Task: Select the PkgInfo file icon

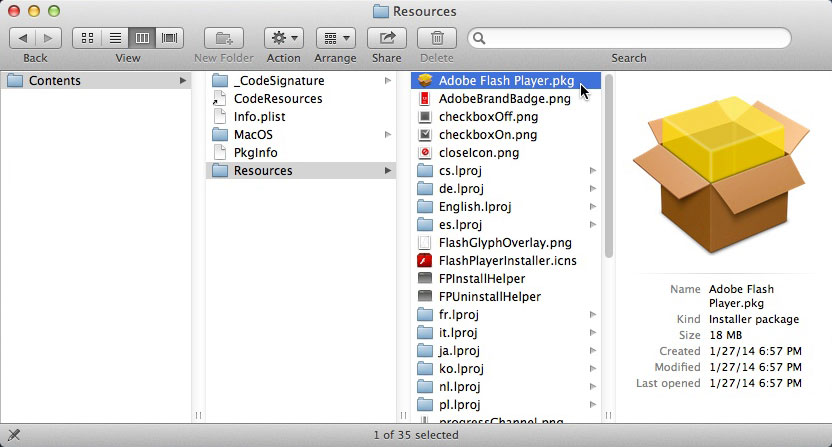Action: [220, 153]
